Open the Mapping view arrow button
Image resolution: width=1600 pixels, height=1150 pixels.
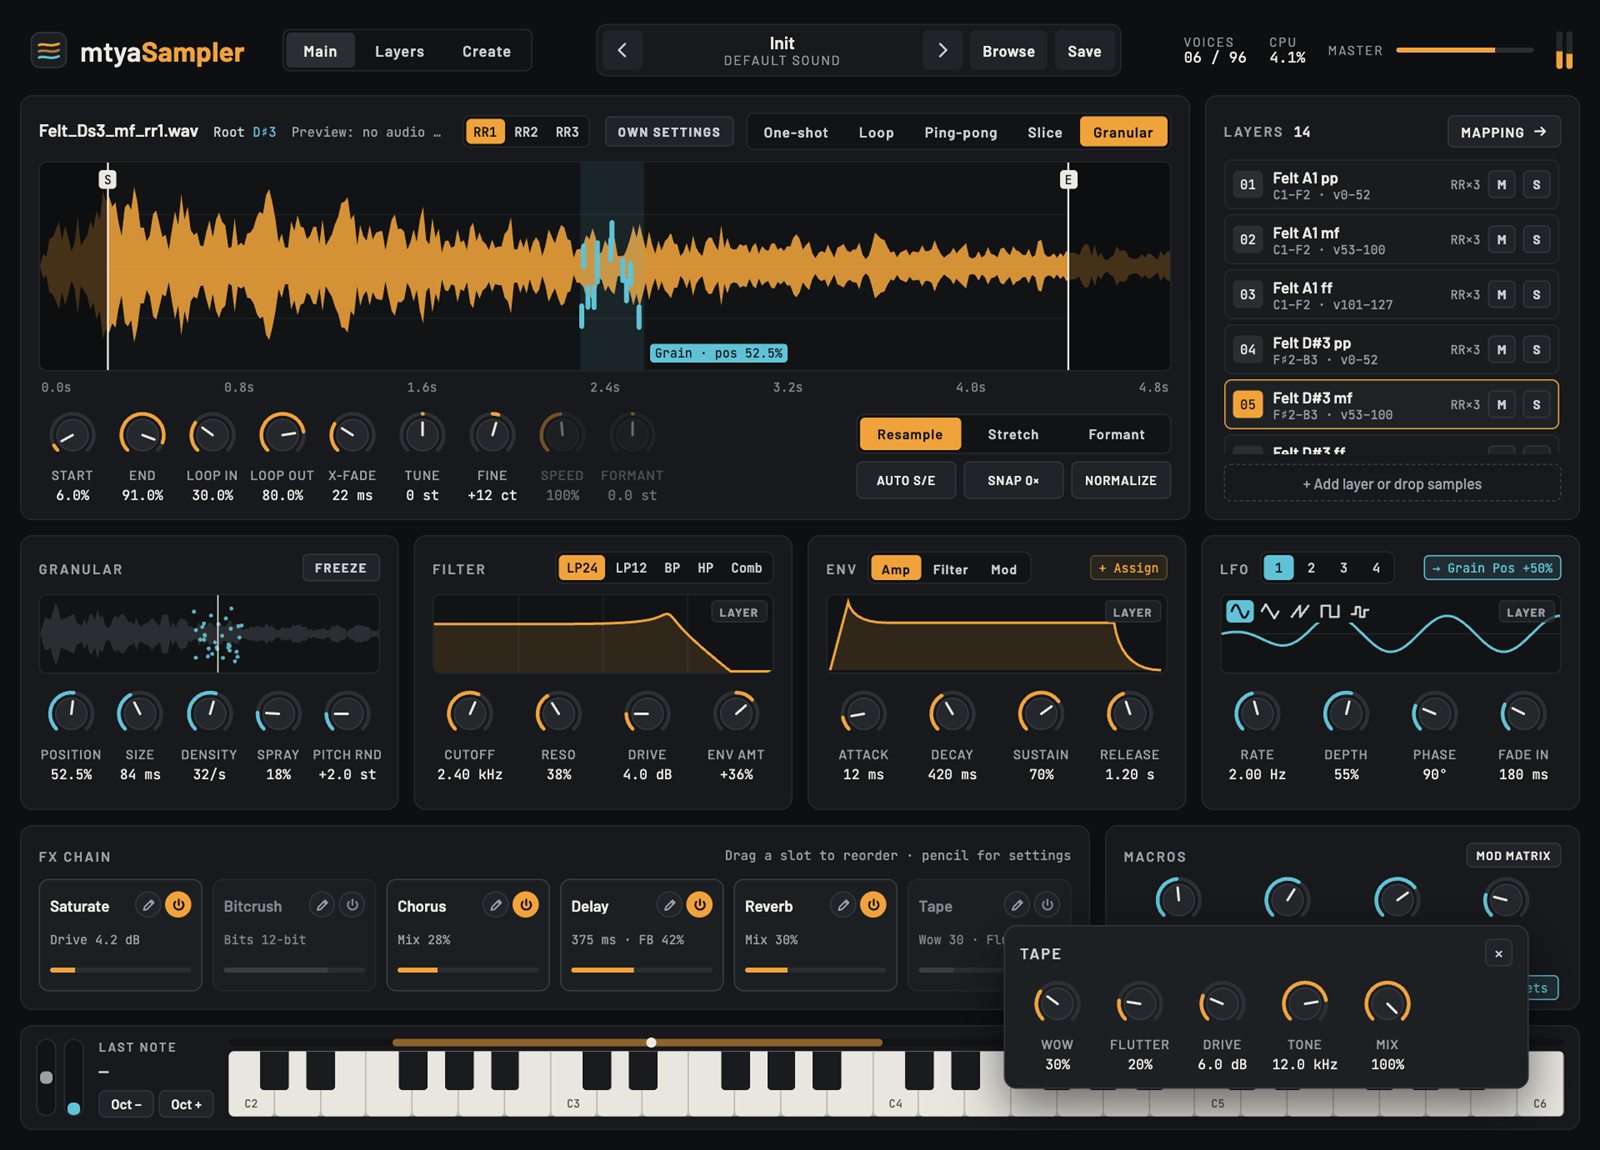1503,132
